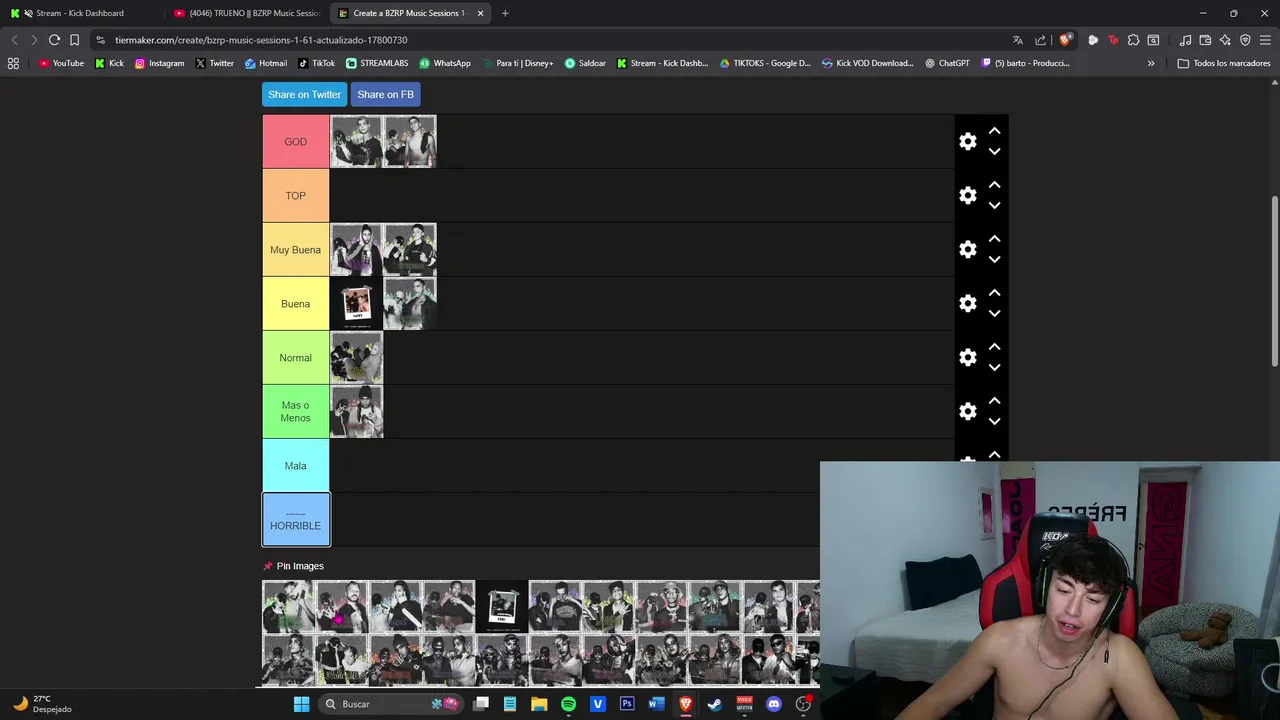This screenshot has height=720, width=1280.
Task: Move Muy Buena tier row up
Action: point(994,239)
